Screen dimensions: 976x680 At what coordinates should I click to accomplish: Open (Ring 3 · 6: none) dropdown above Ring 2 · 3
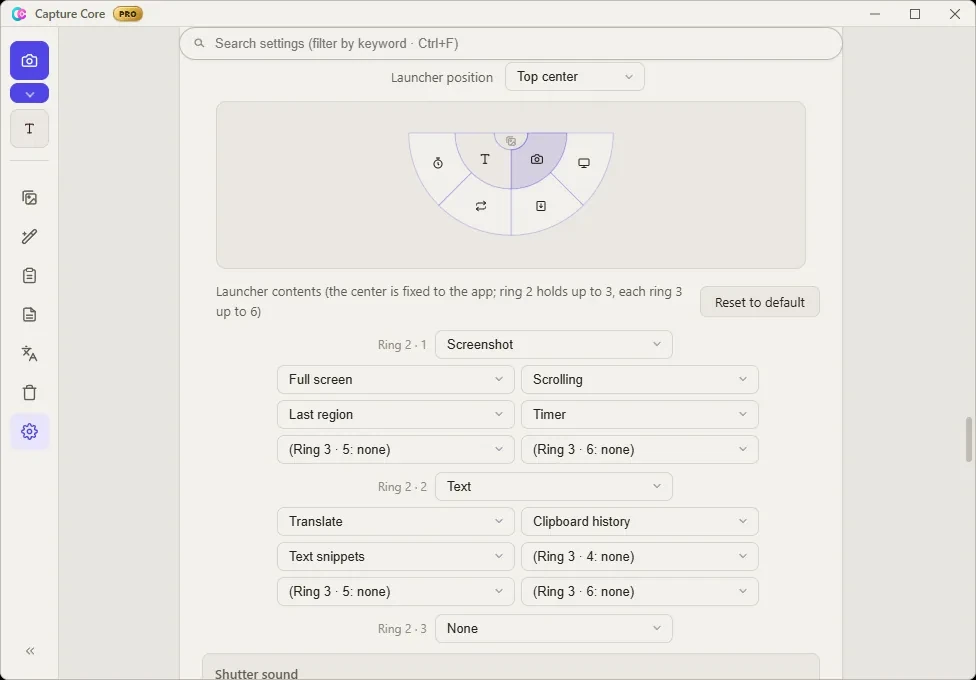pos(639,592)
